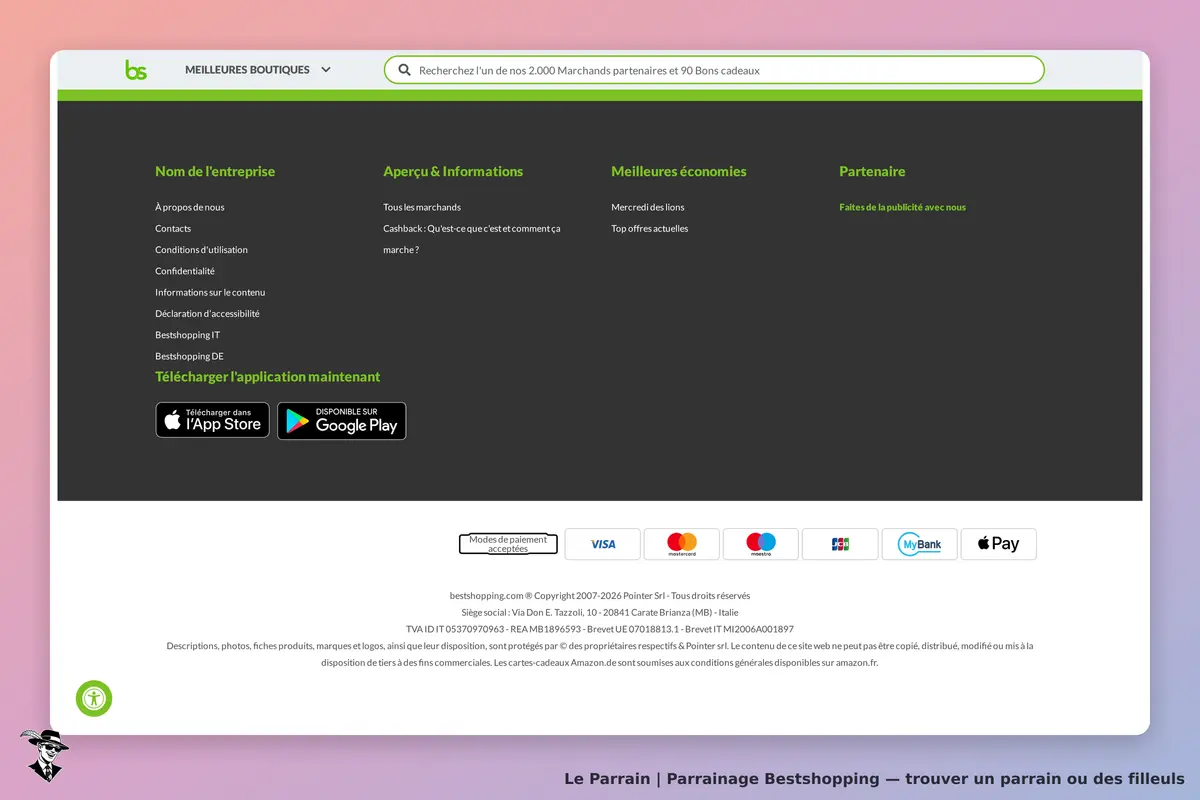Open Conditions d'utilisation link
The width and height of the screenshot is (1200, 800).
(201, 250)
